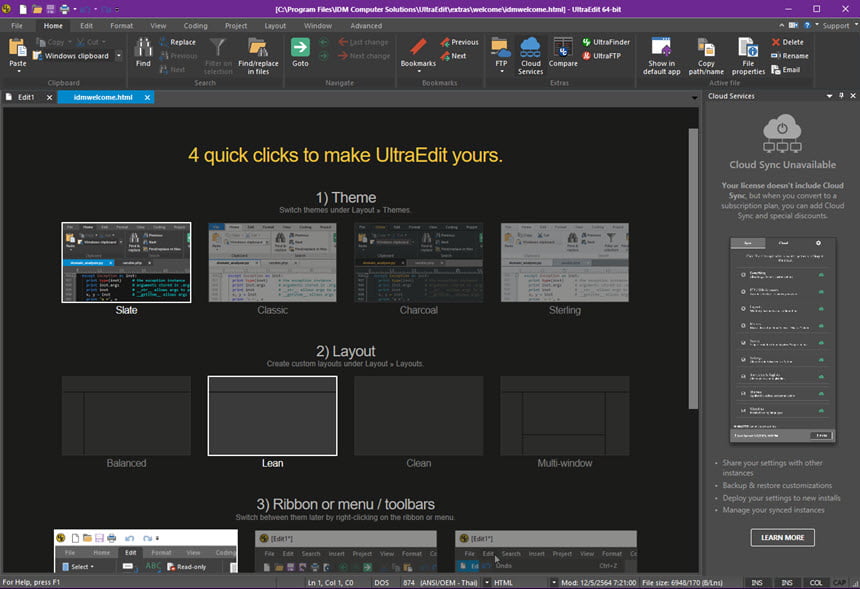This screenshot has width=860, height=589.
Task: Choose the Charcoal theme thumbnail
Action: click(418, 262)
